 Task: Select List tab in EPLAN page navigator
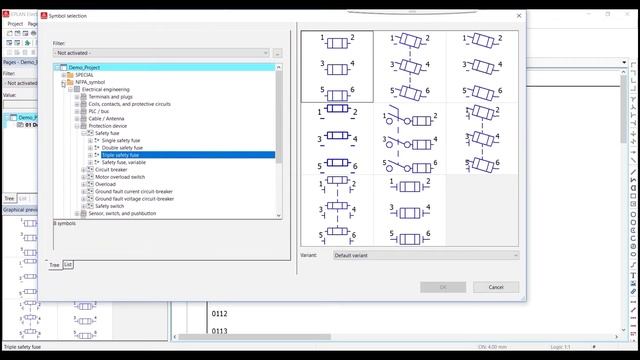pos(23,198)
